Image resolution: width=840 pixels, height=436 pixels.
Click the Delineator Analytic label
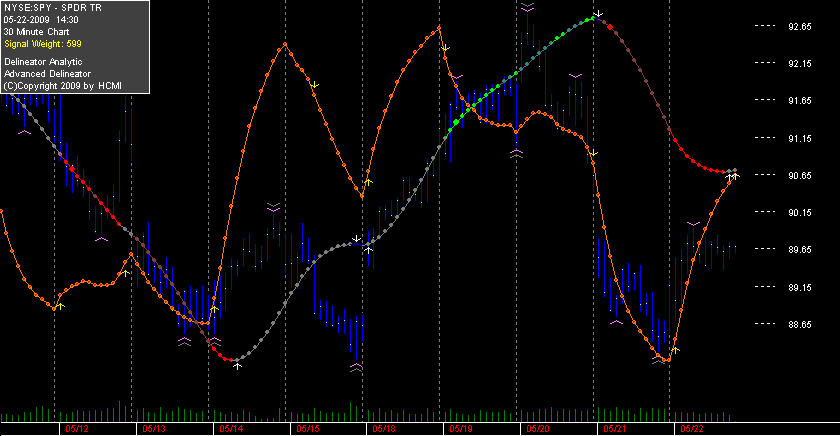[x=43, y=62]
